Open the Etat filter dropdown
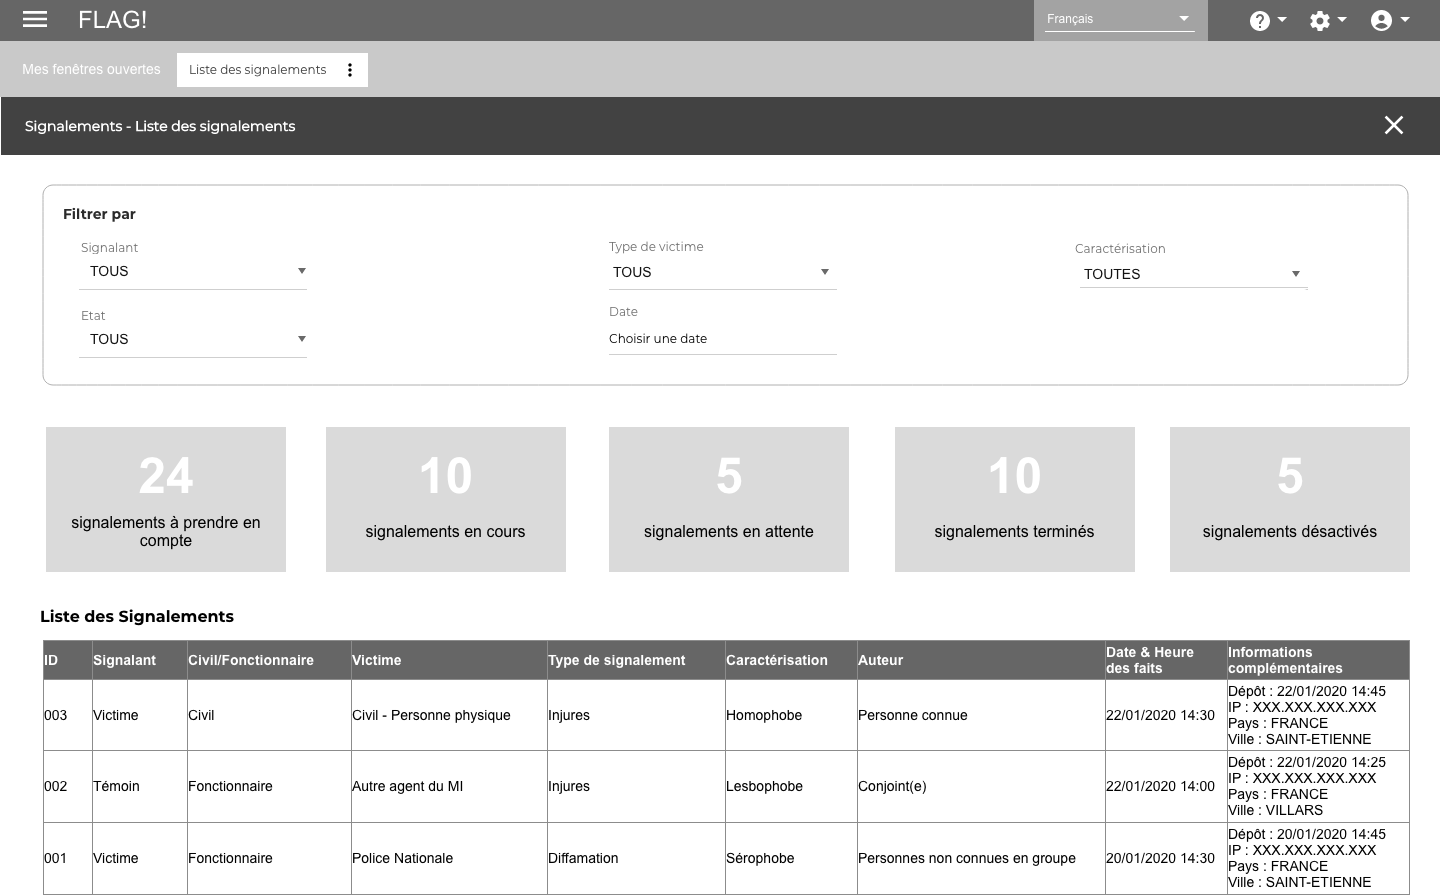This screenshot has height=895, width=1440. [193, 339]
